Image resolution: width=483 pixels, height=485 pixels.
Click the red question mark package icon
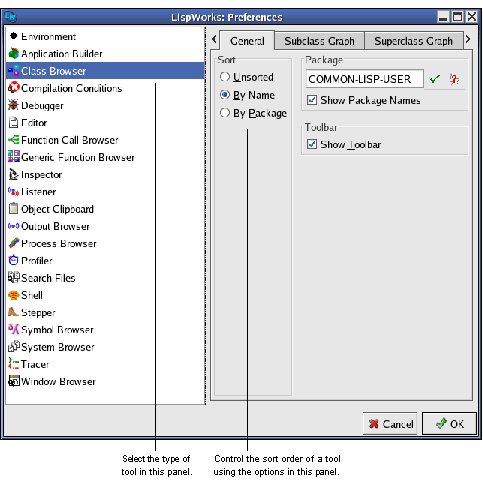pyautogui.click(x=454, y=79)
